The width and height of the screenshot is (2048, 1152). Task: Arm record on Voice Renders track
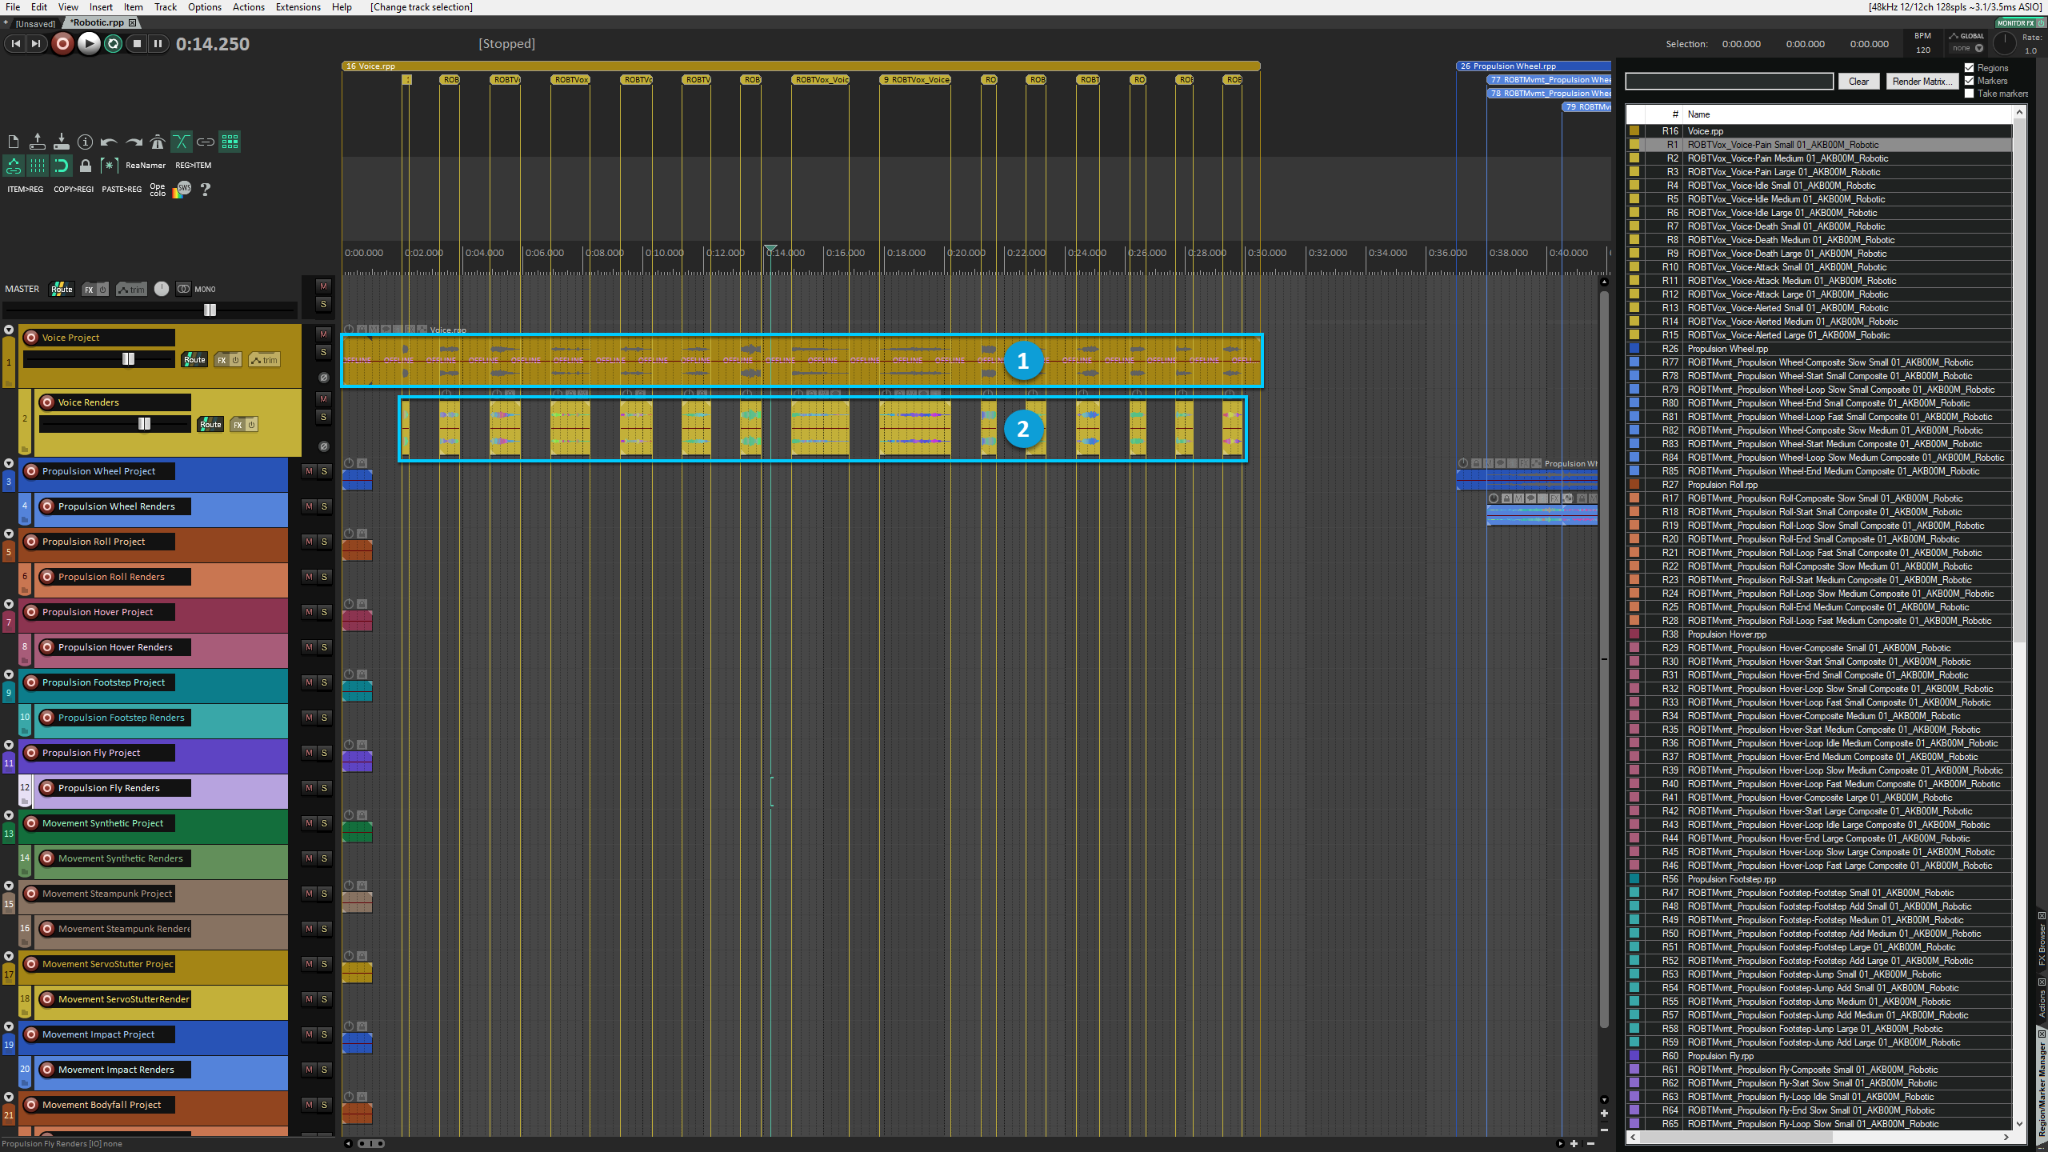click(47, 402)
